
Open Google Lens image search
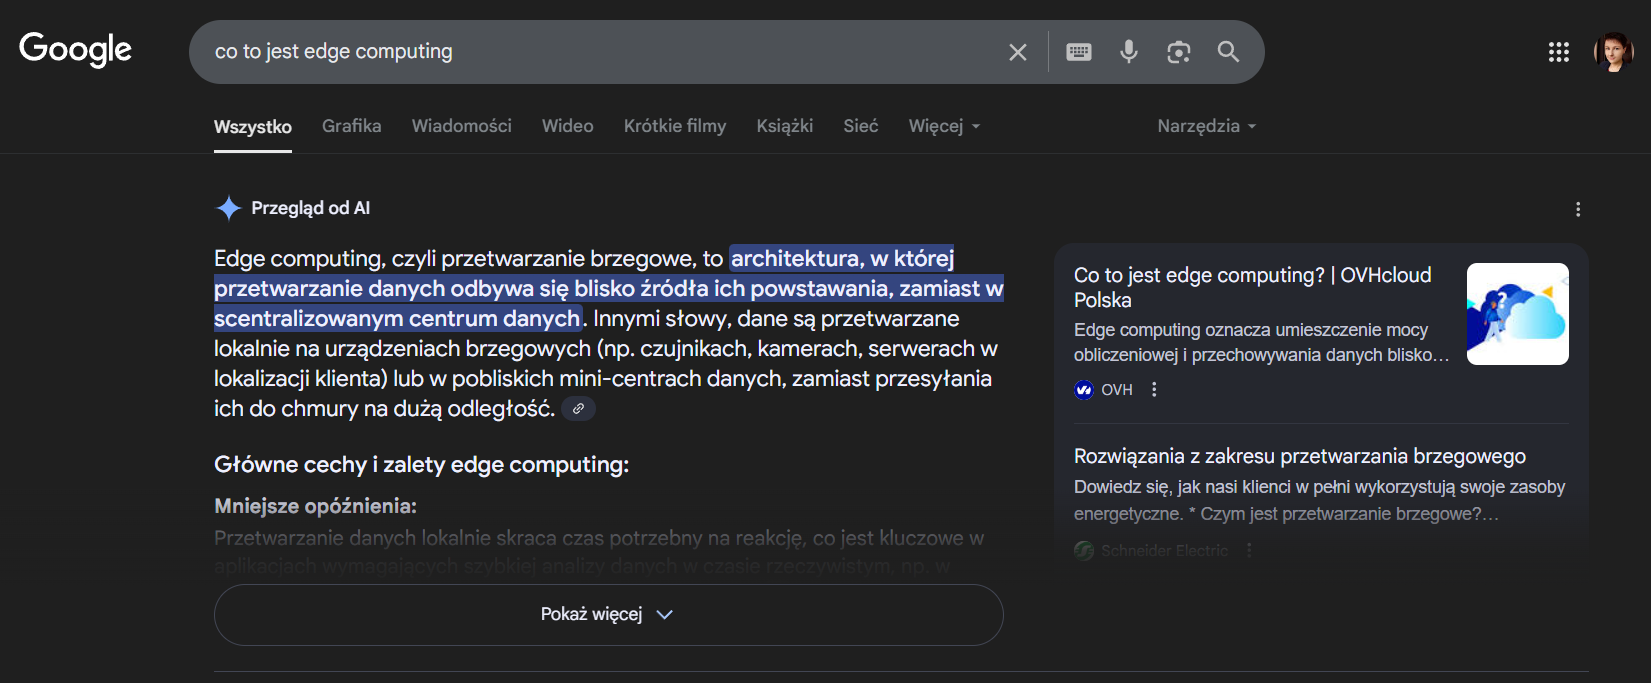click(1178, 52)
